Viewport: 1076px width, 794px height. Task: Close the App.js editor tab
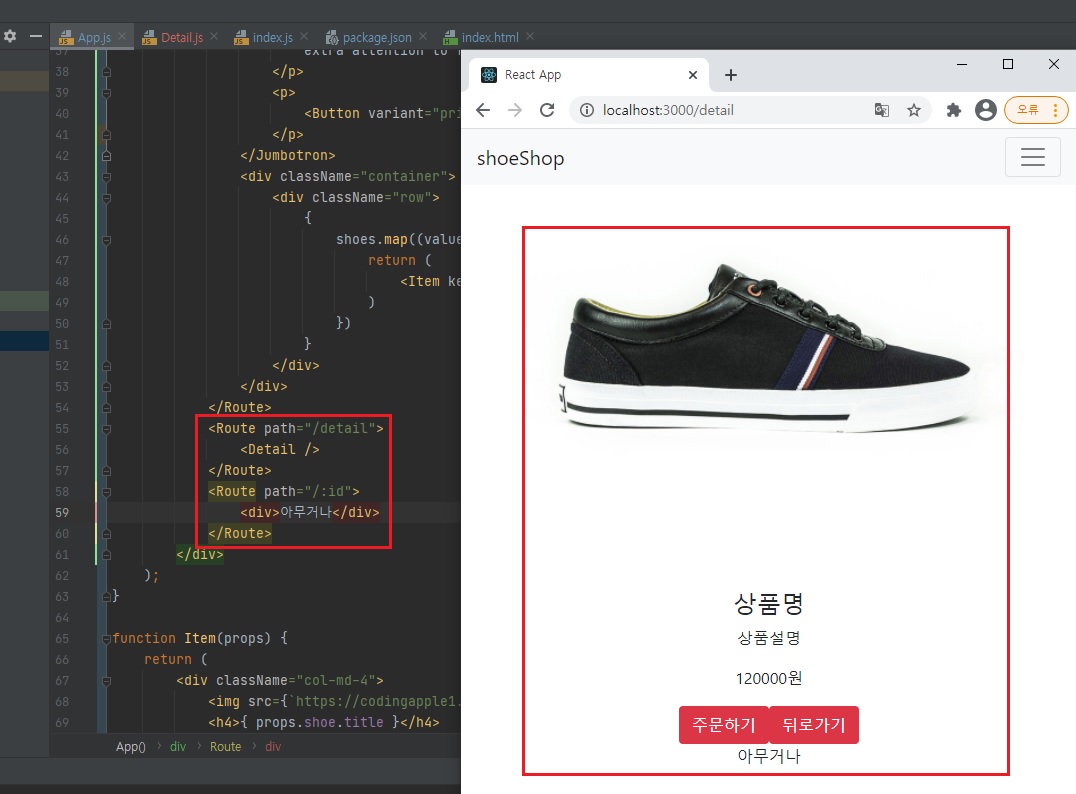coord(121,36)
